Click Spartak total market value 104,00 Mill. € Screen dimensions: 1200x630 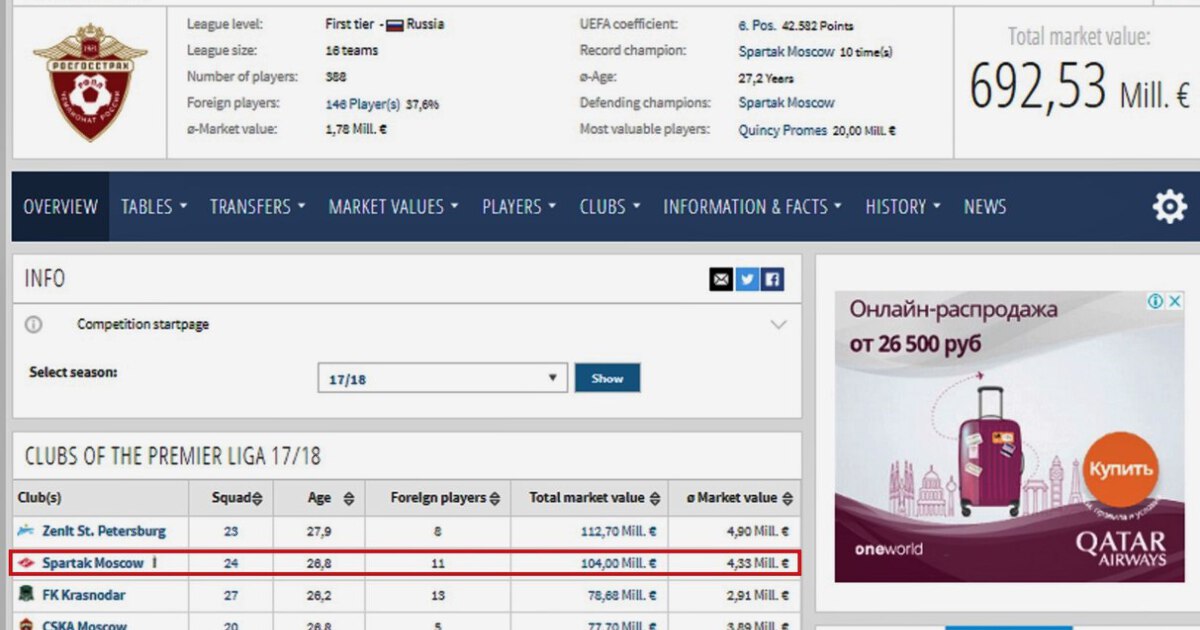[619, 563]
